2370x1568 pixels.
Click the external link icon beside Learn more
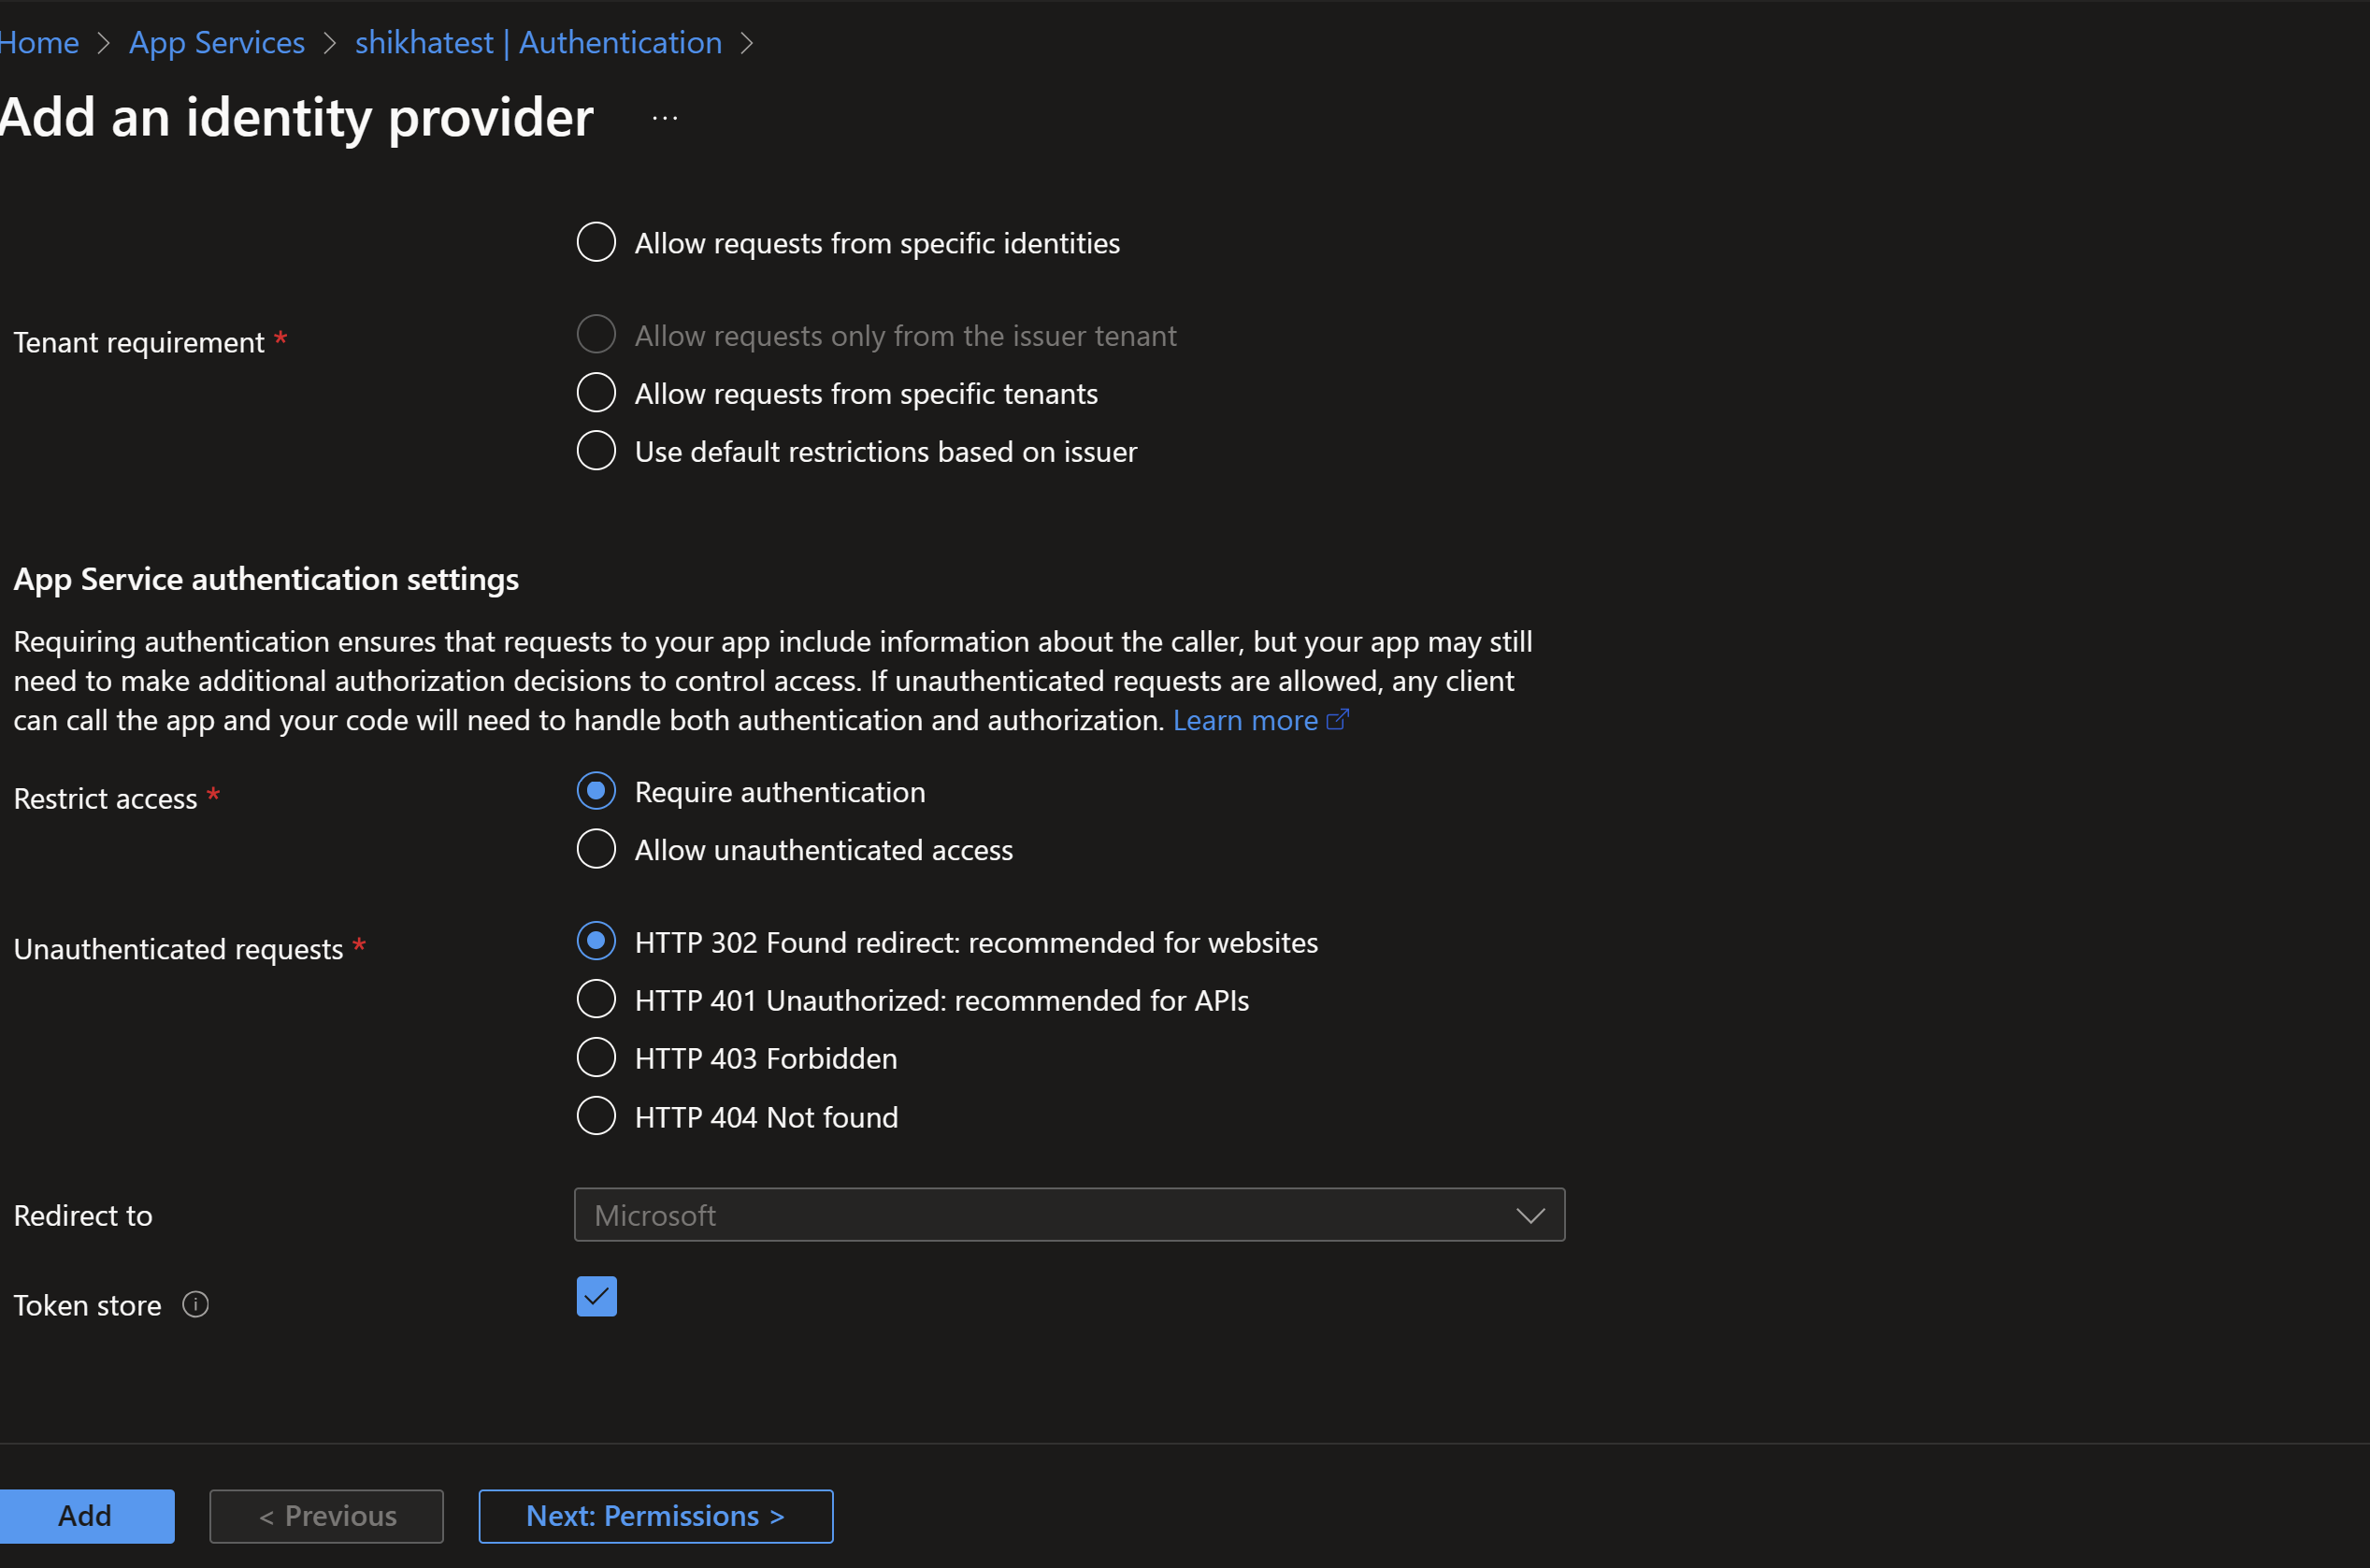click(1337, 719)
